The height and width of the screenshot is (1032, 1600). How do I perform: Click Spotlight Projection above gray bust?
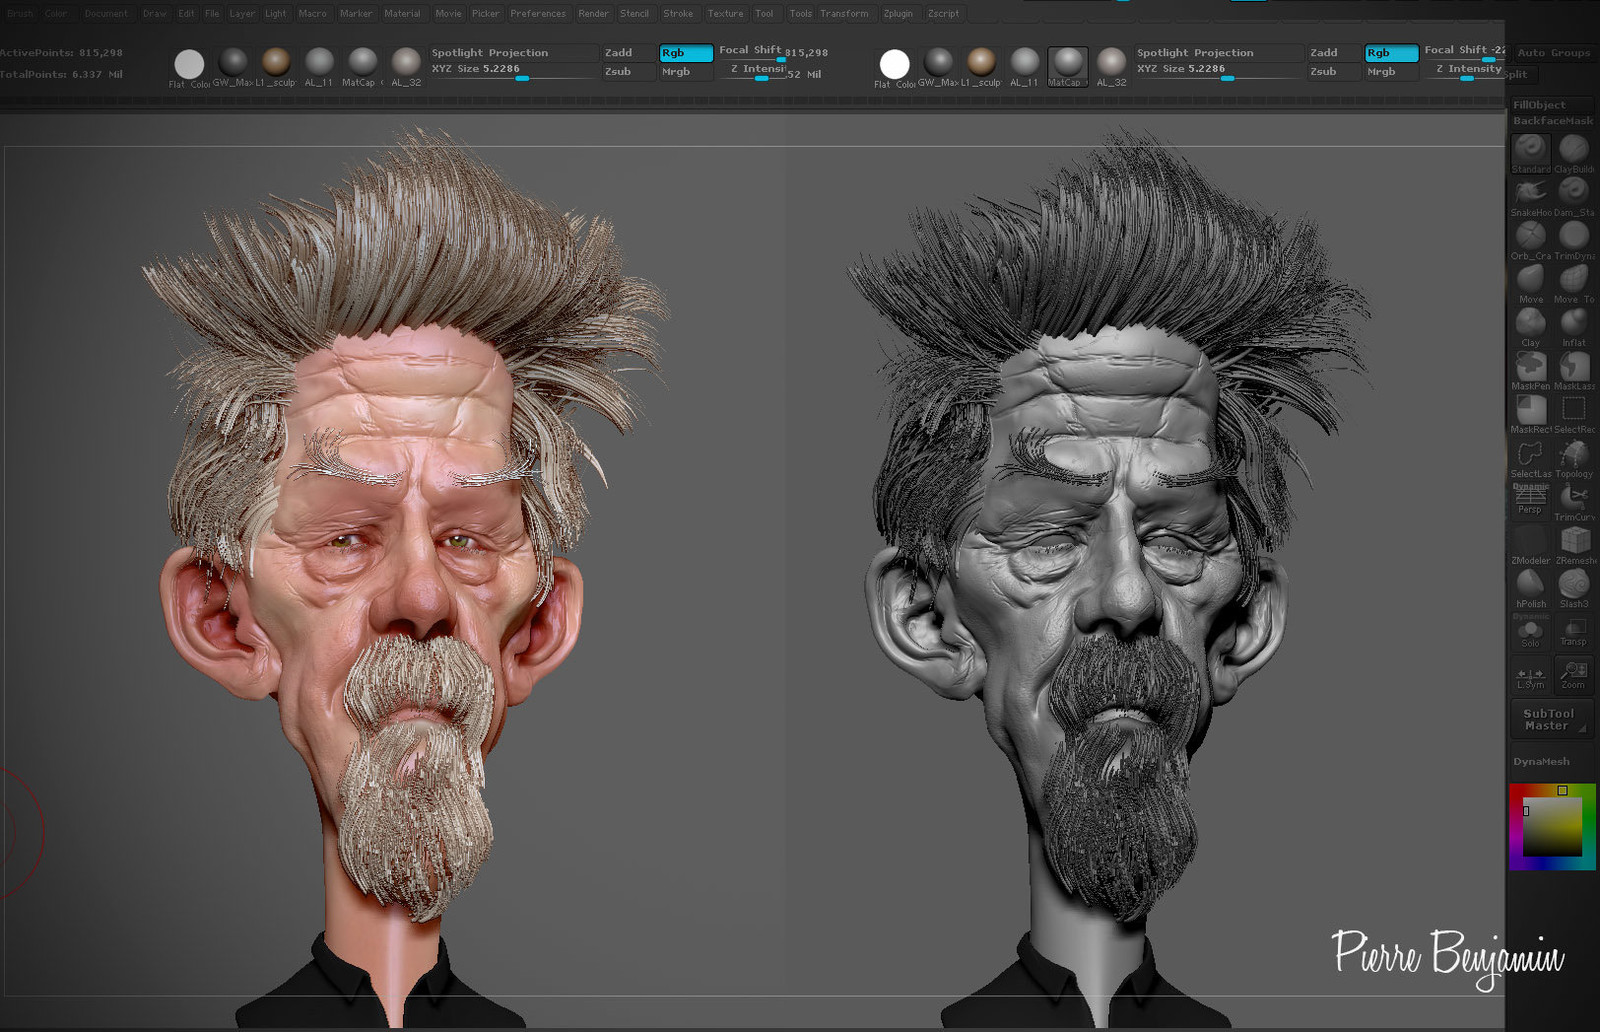point(1219,53)
